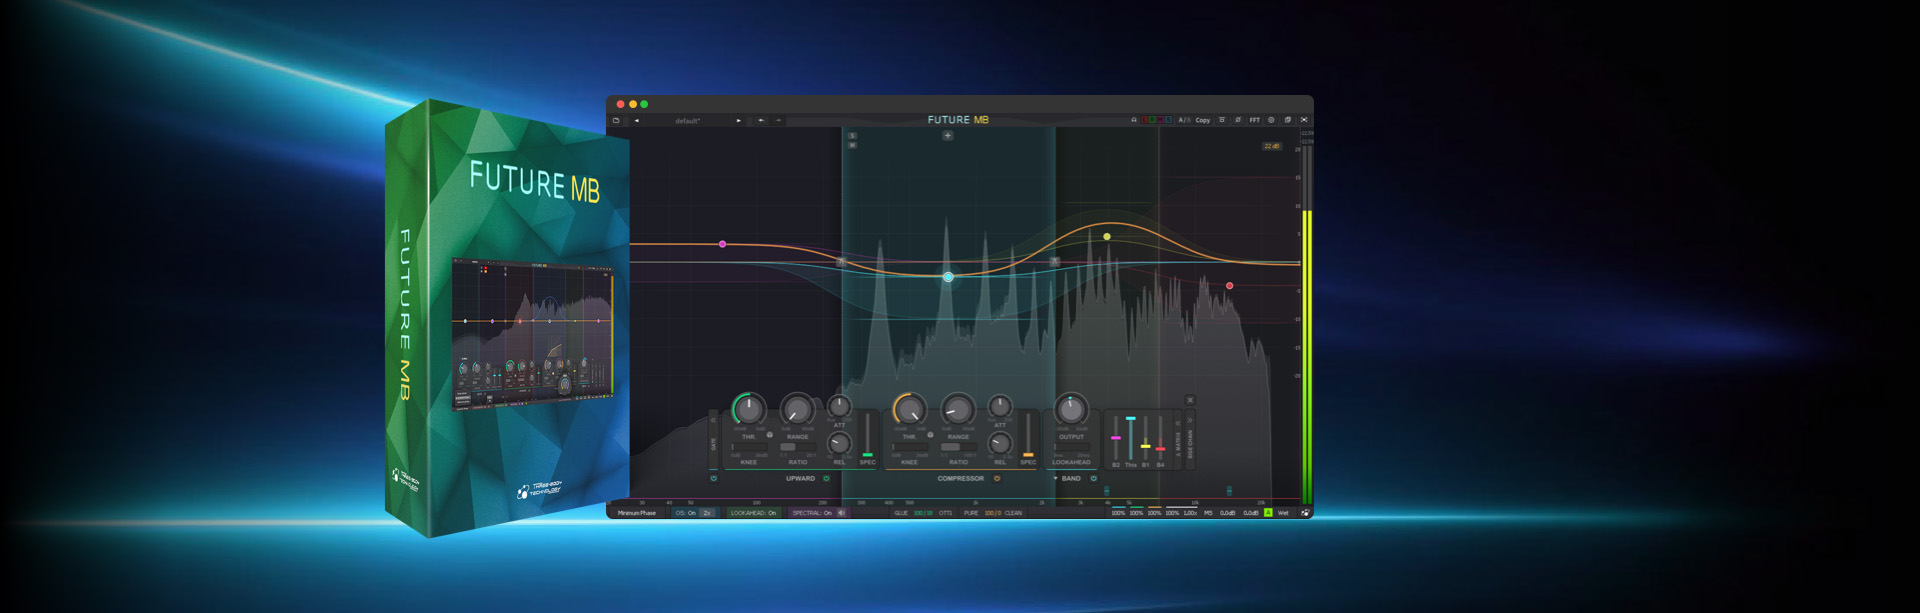The width and height of the screenshot is (1920, 613).
Task: Click the settings gear icon in top toolbar
Action: [x=1271, y=120]
